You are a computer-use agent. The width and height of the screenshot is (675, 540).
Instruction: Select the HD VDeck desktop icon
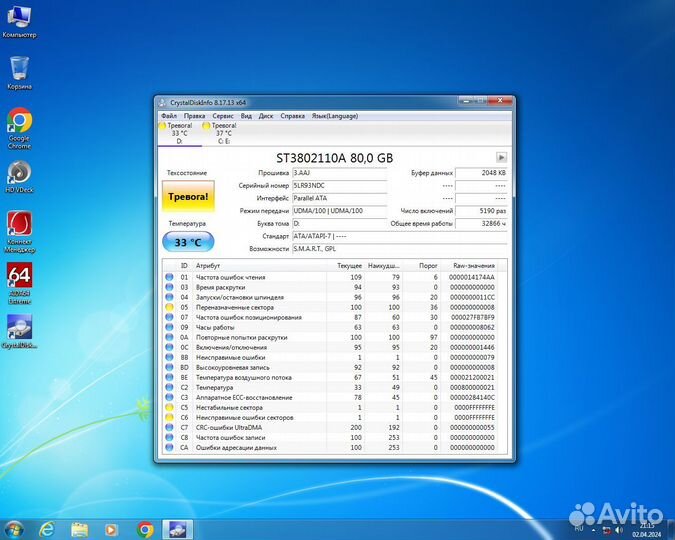pyautogui.click(x=19, y=175)
